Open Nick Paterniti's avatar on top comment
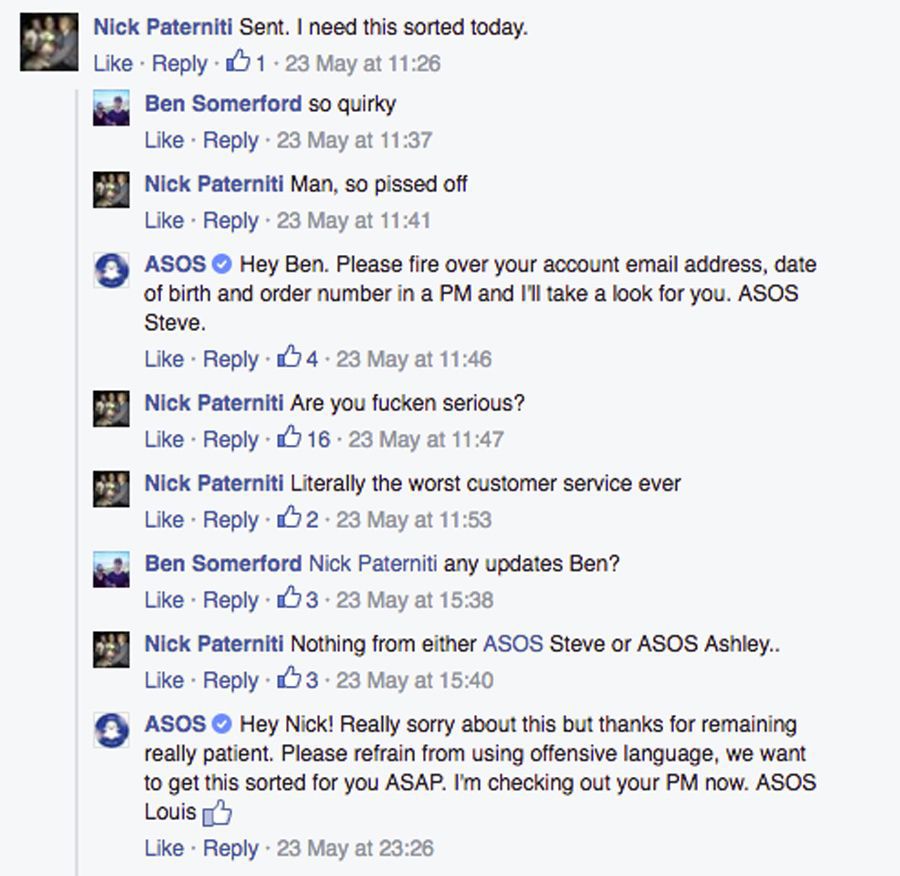This screenshot has height=876, width=900. 49,42
